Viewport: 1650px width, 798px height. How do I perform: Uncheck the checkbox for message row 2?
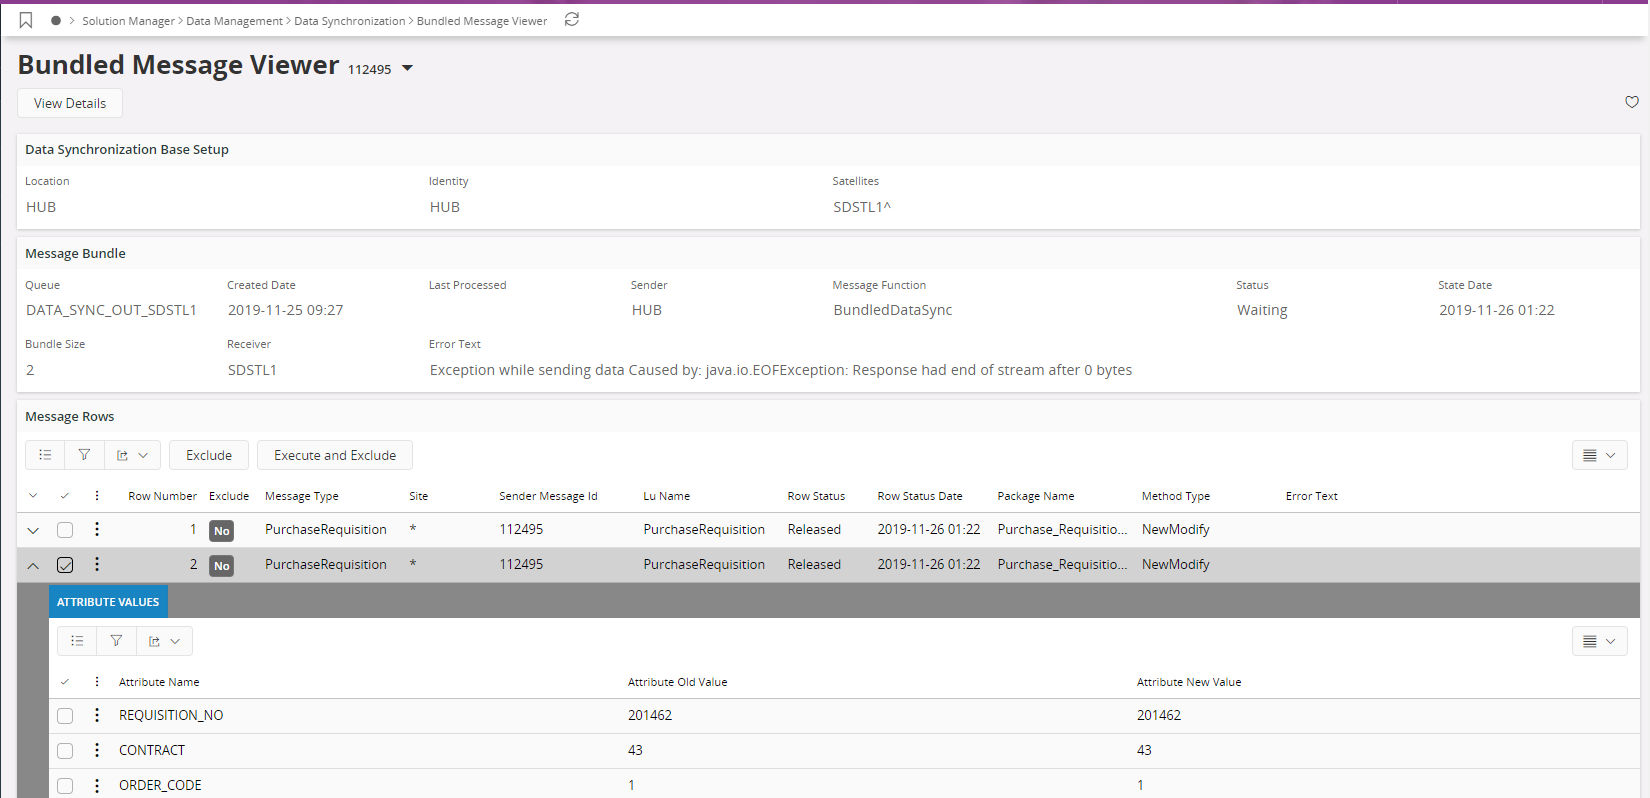pos(65,565)
